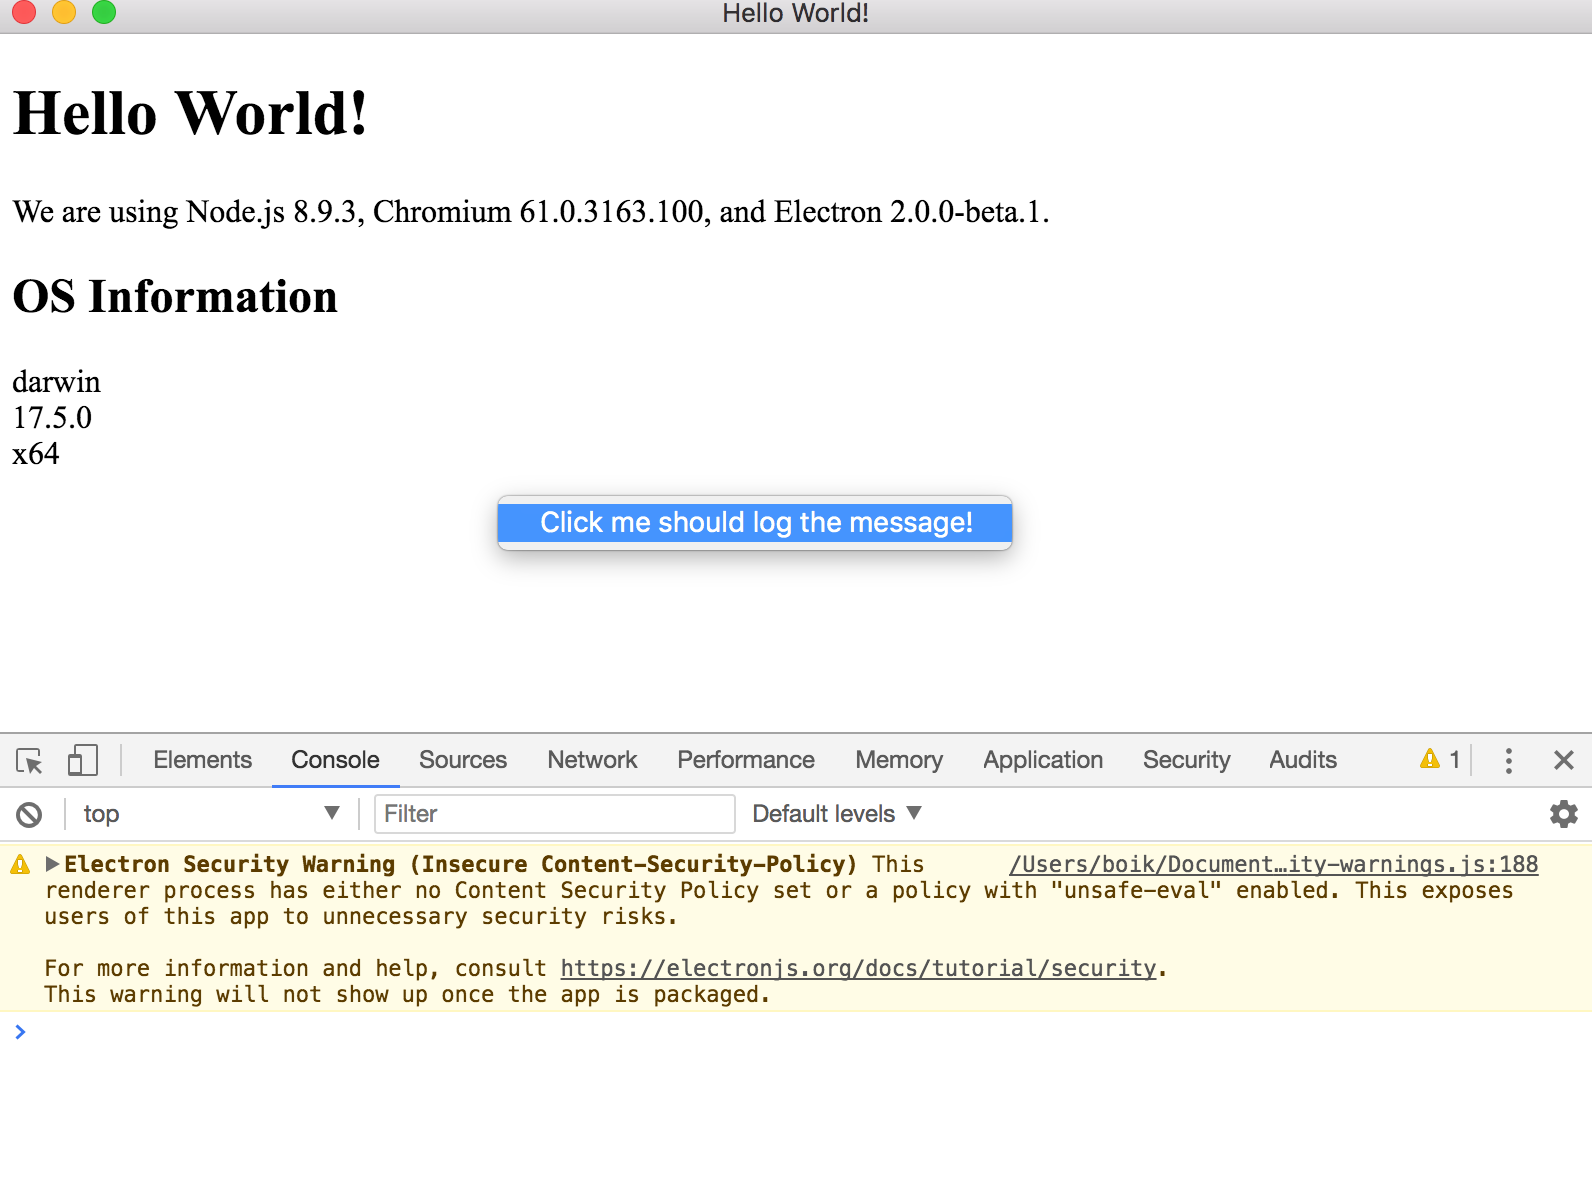Switch to the Elements tab
Screen dimensions: 1592x1186
point(202,760)
